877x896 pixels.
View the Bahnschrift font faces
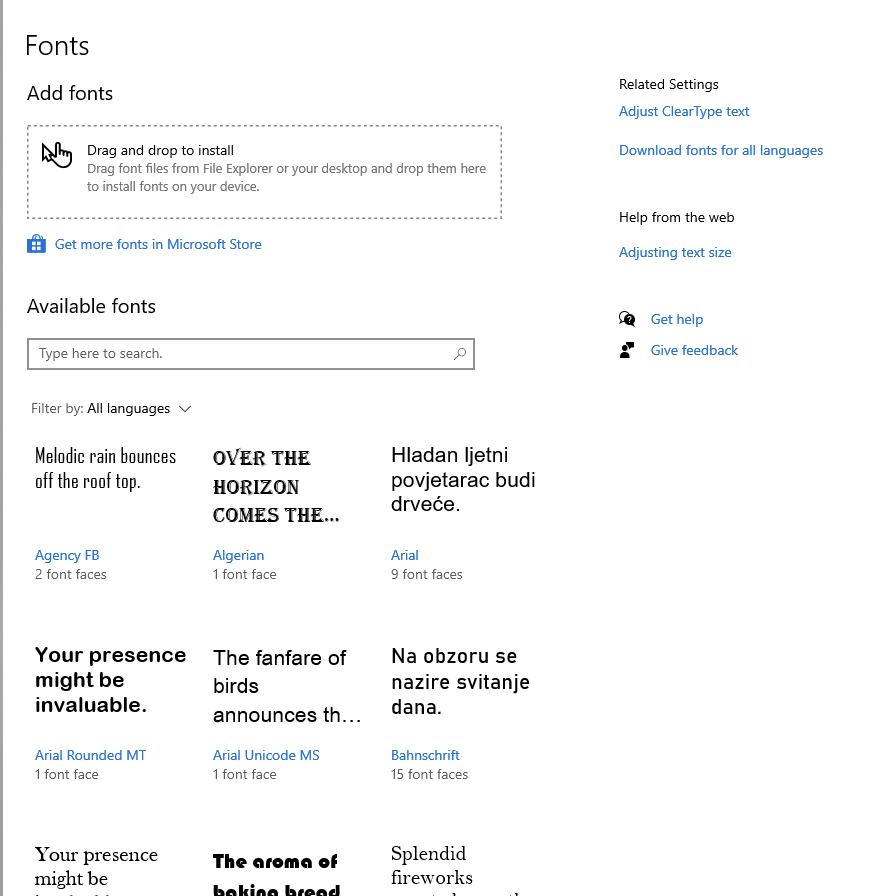(x=425, y=755)
